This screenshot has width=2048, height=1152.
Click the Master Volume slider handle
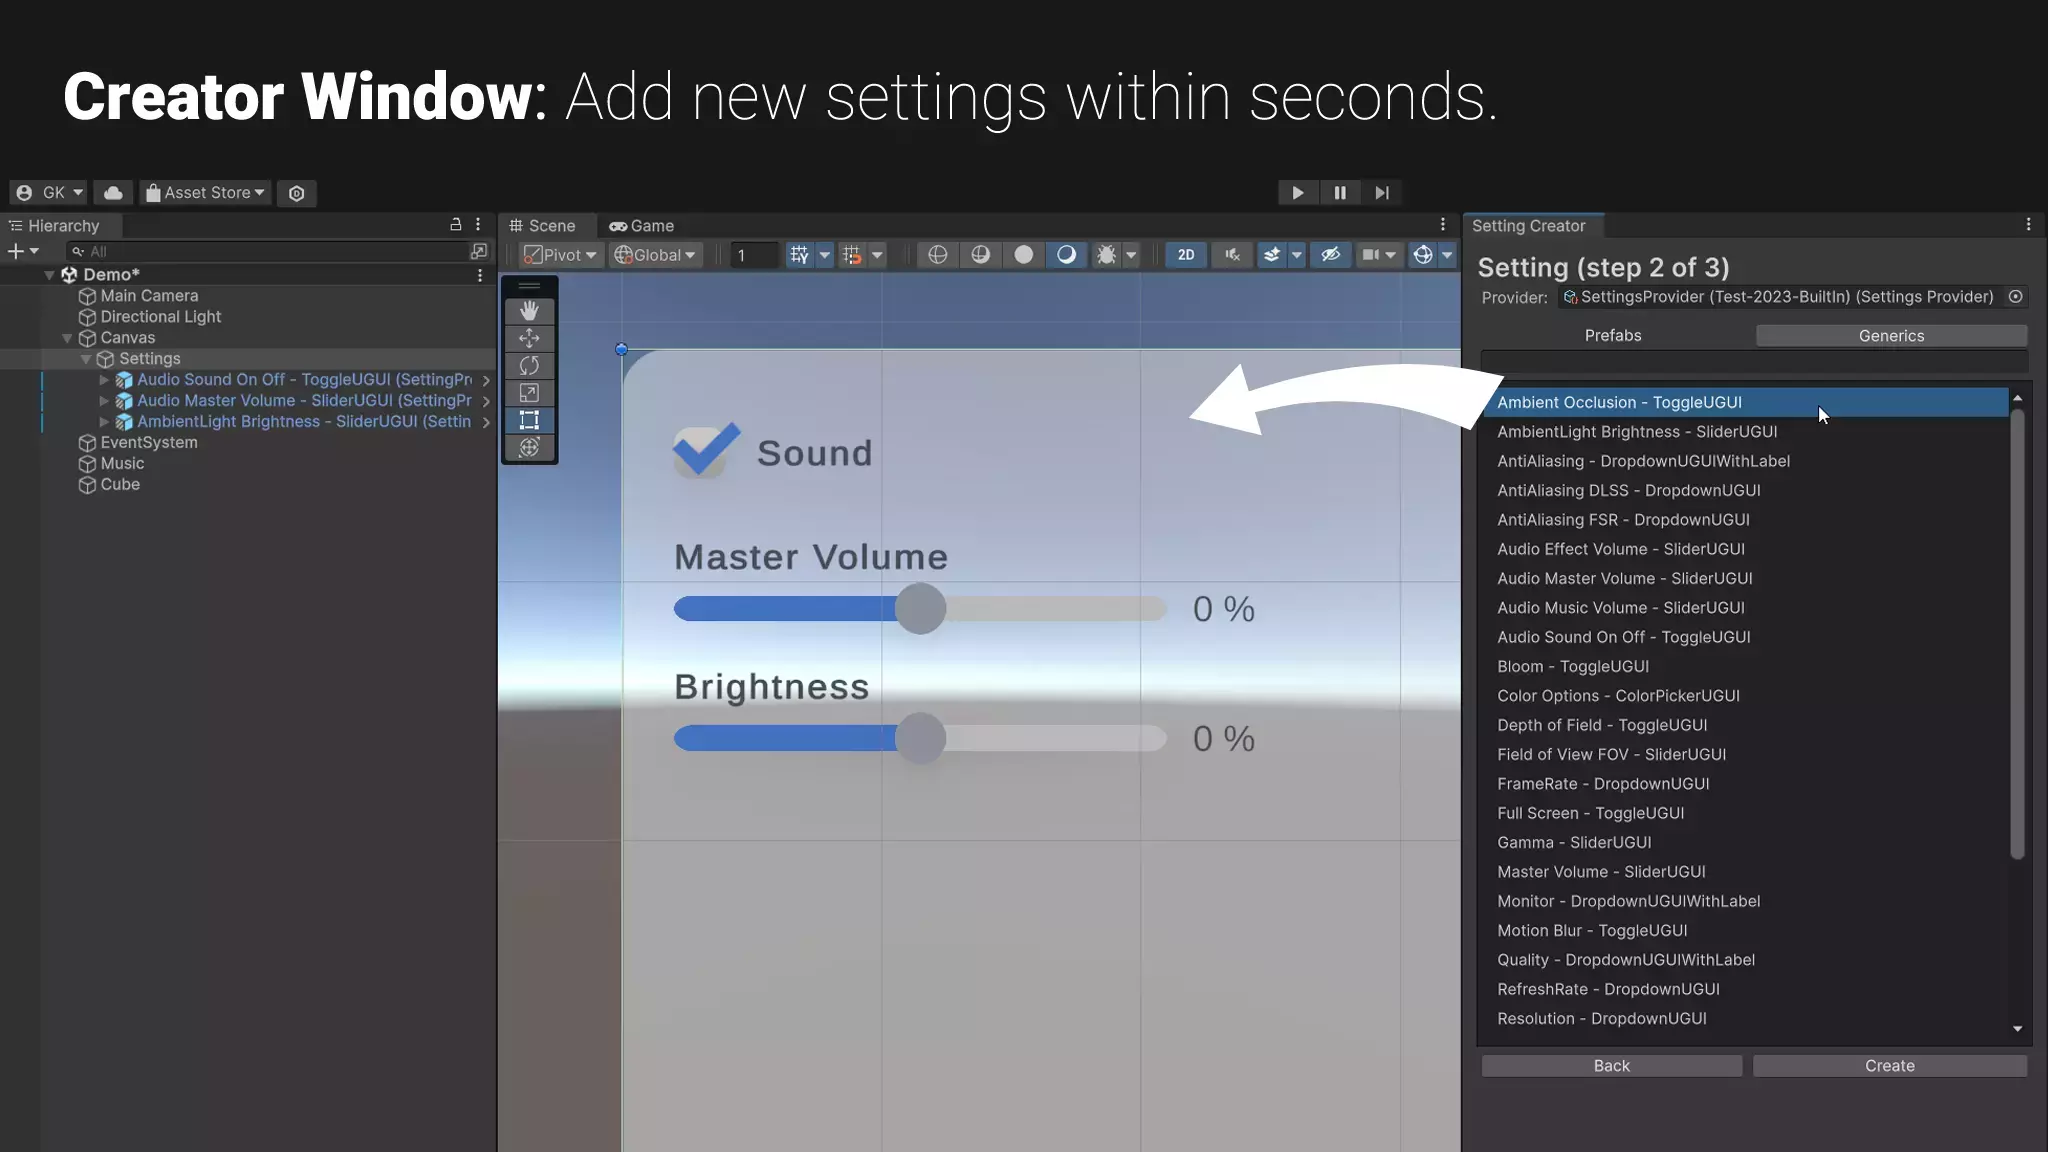click(920, 609)
